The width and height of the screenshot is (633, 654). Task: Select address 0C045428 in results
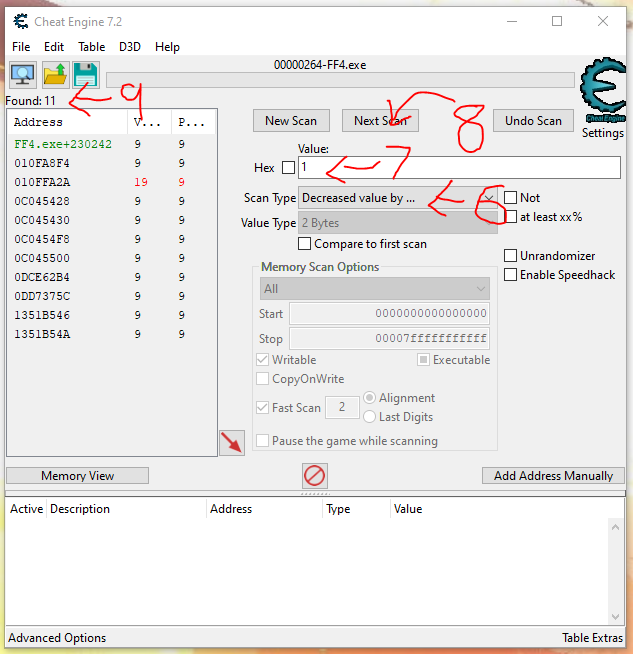click(112, 201)
